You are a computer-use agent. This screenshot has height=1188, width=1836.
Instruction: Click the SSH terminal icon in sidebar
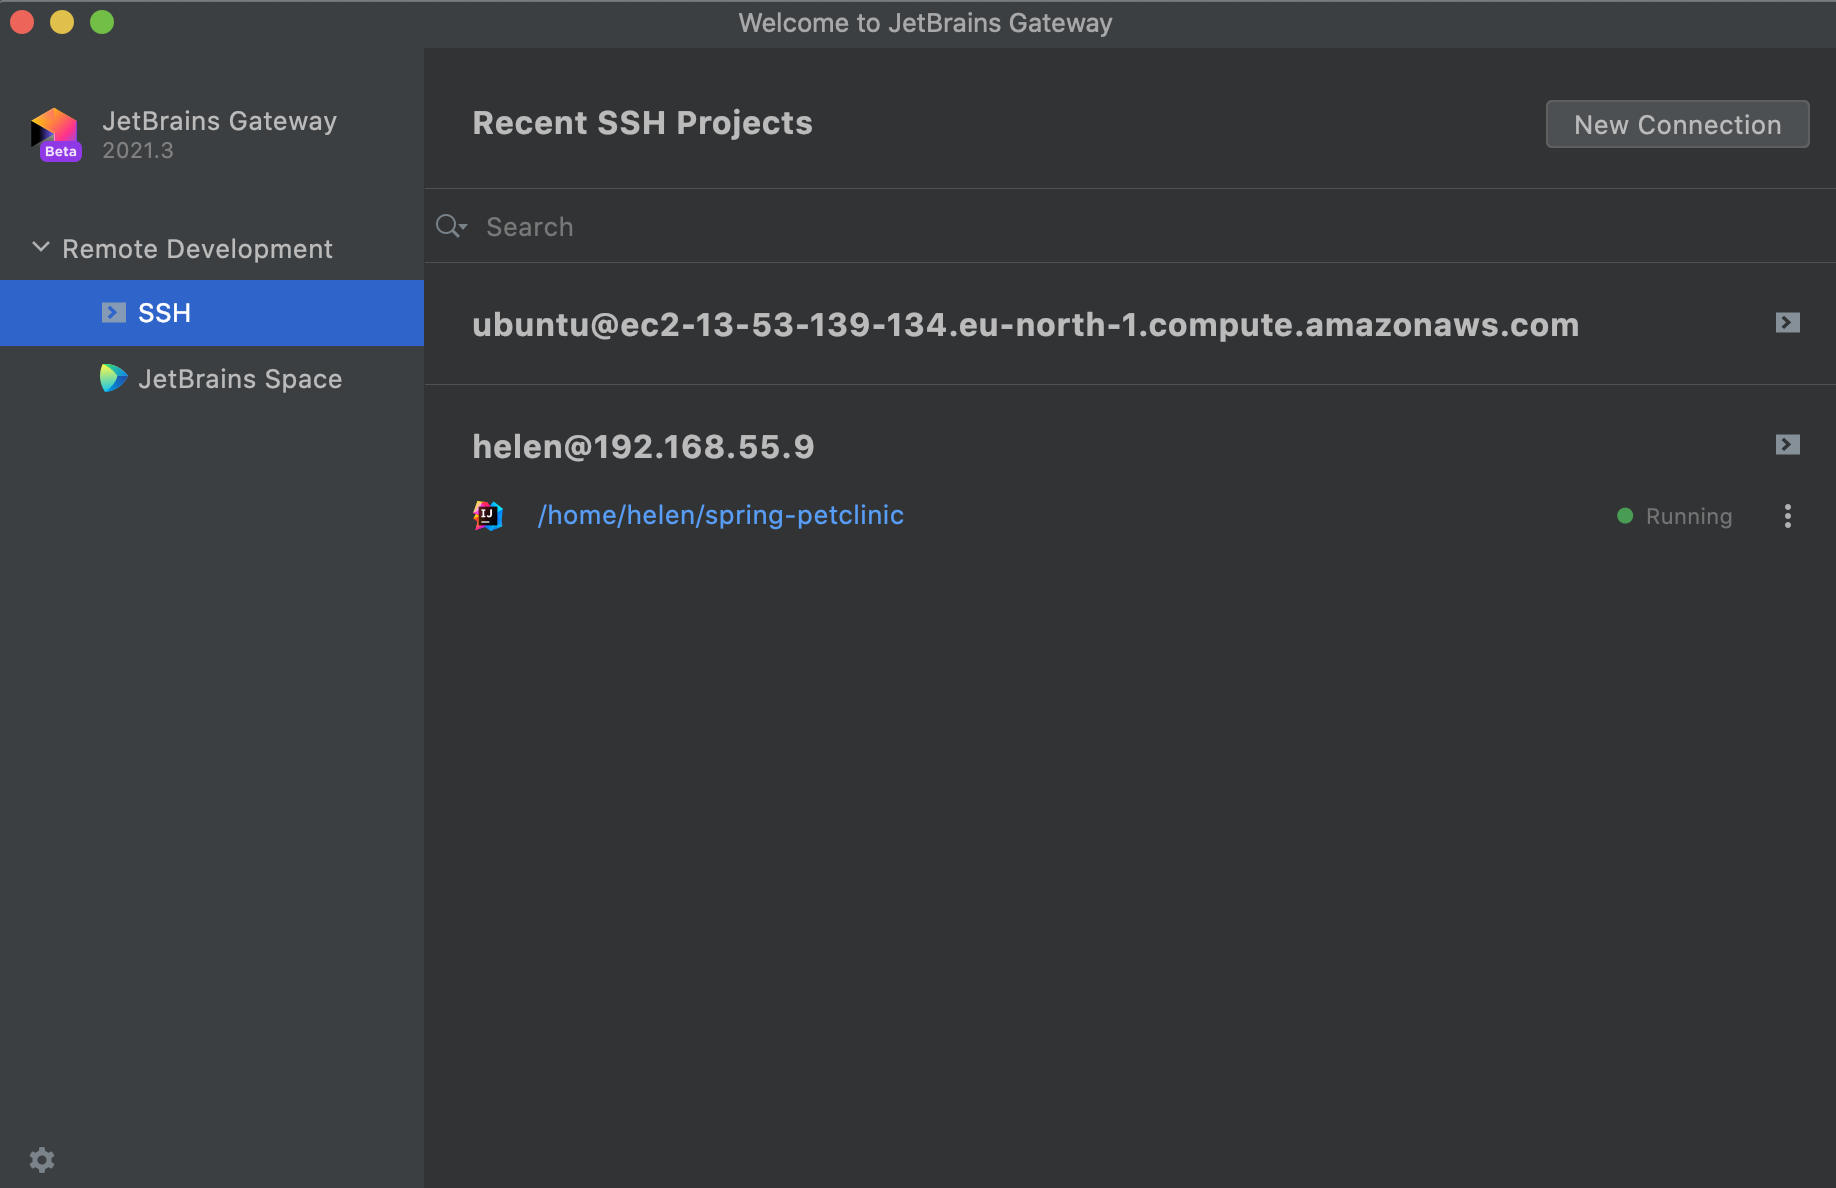pos(114,313)
